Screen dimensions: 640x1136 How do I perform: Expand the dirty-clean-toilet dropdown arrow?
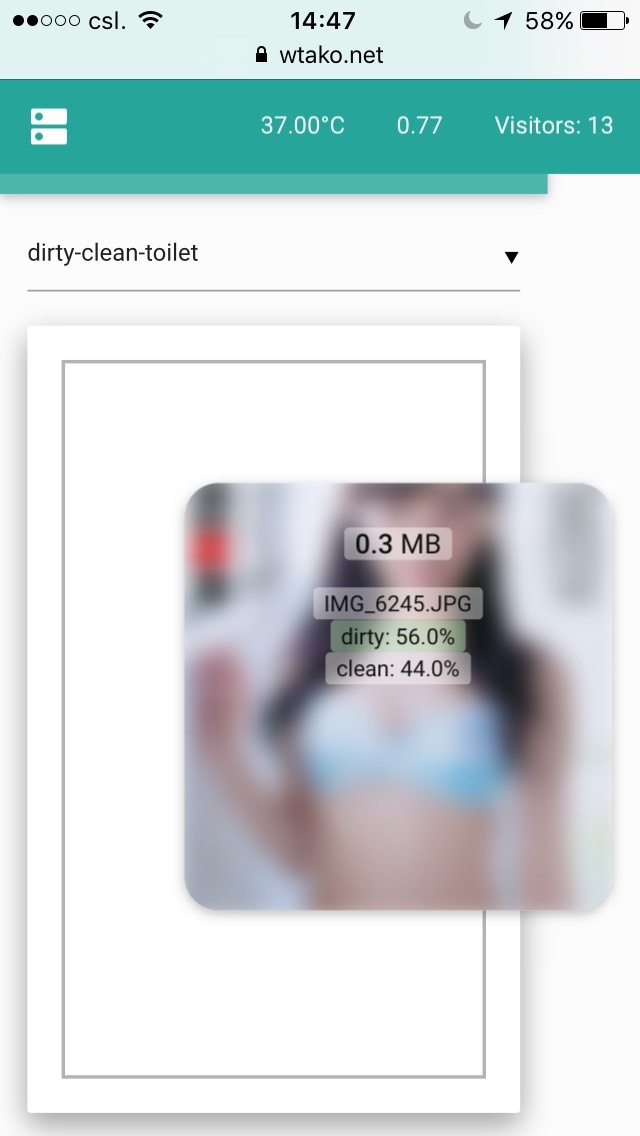511,257
